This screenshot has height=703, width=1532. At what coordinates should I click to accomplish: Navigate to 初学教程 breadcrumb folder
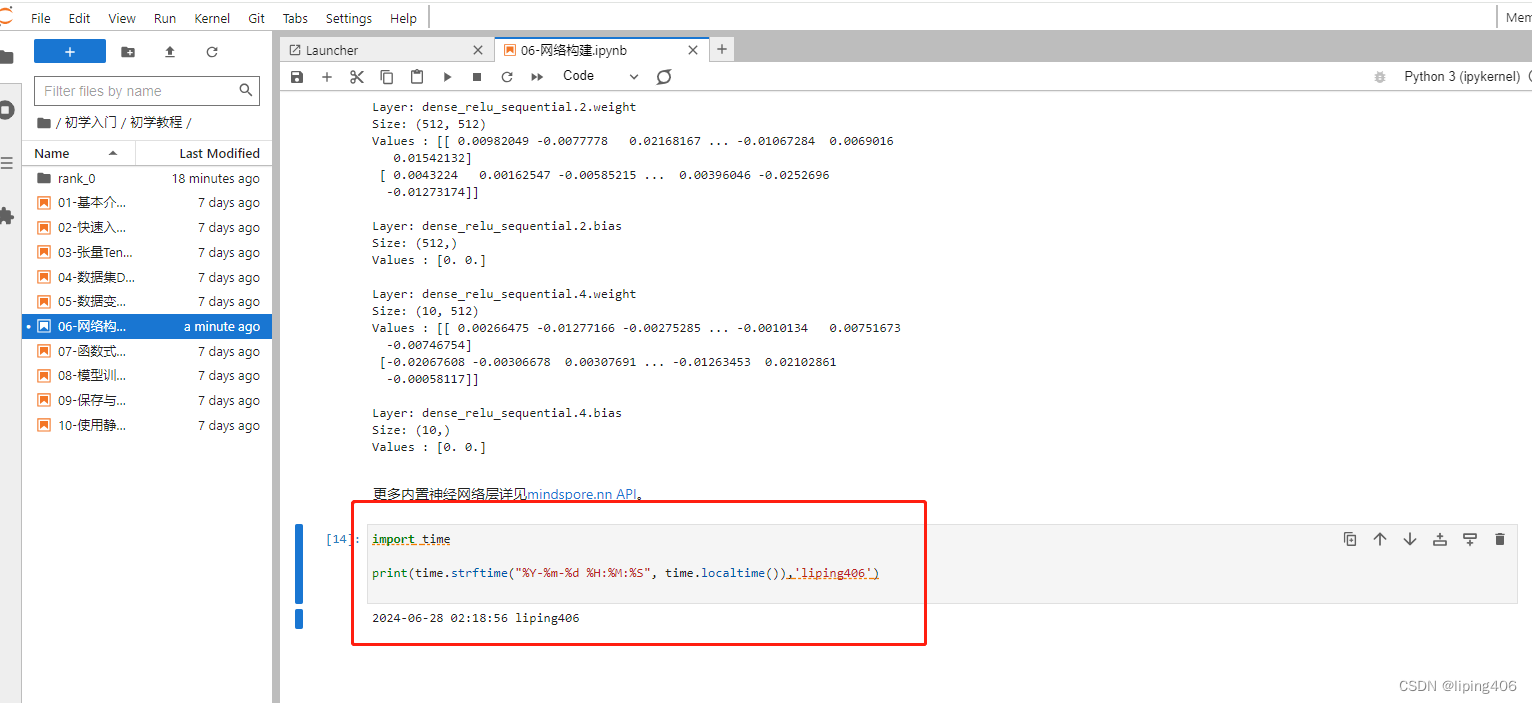pos(157,122)
